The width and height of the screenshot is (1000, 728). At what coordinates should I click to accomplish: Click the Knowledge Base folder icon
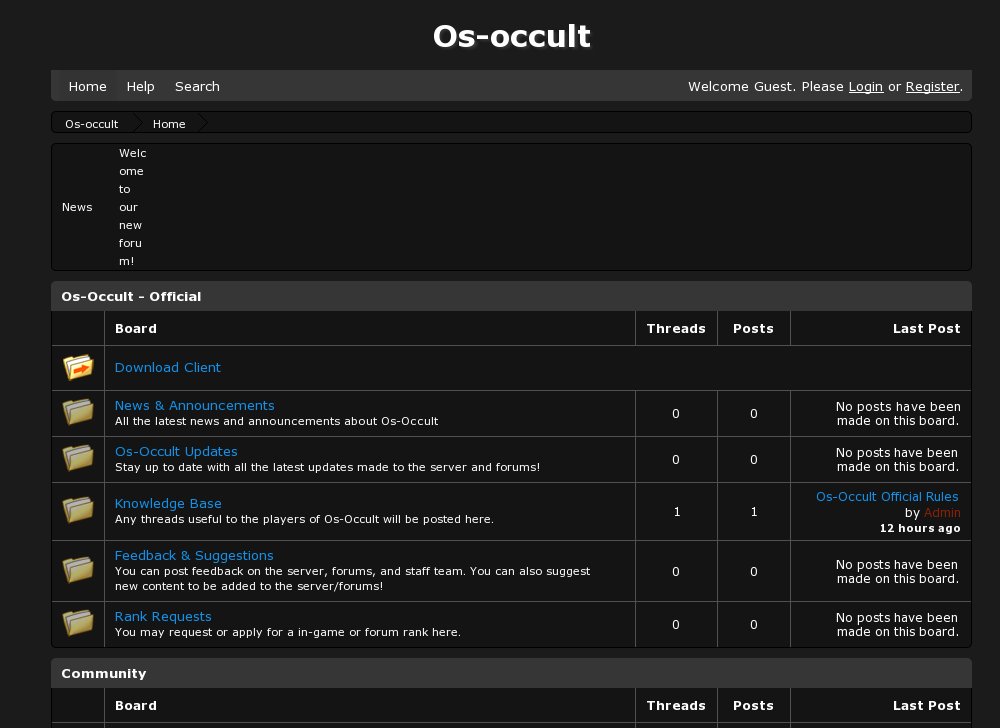coord(78,511)
